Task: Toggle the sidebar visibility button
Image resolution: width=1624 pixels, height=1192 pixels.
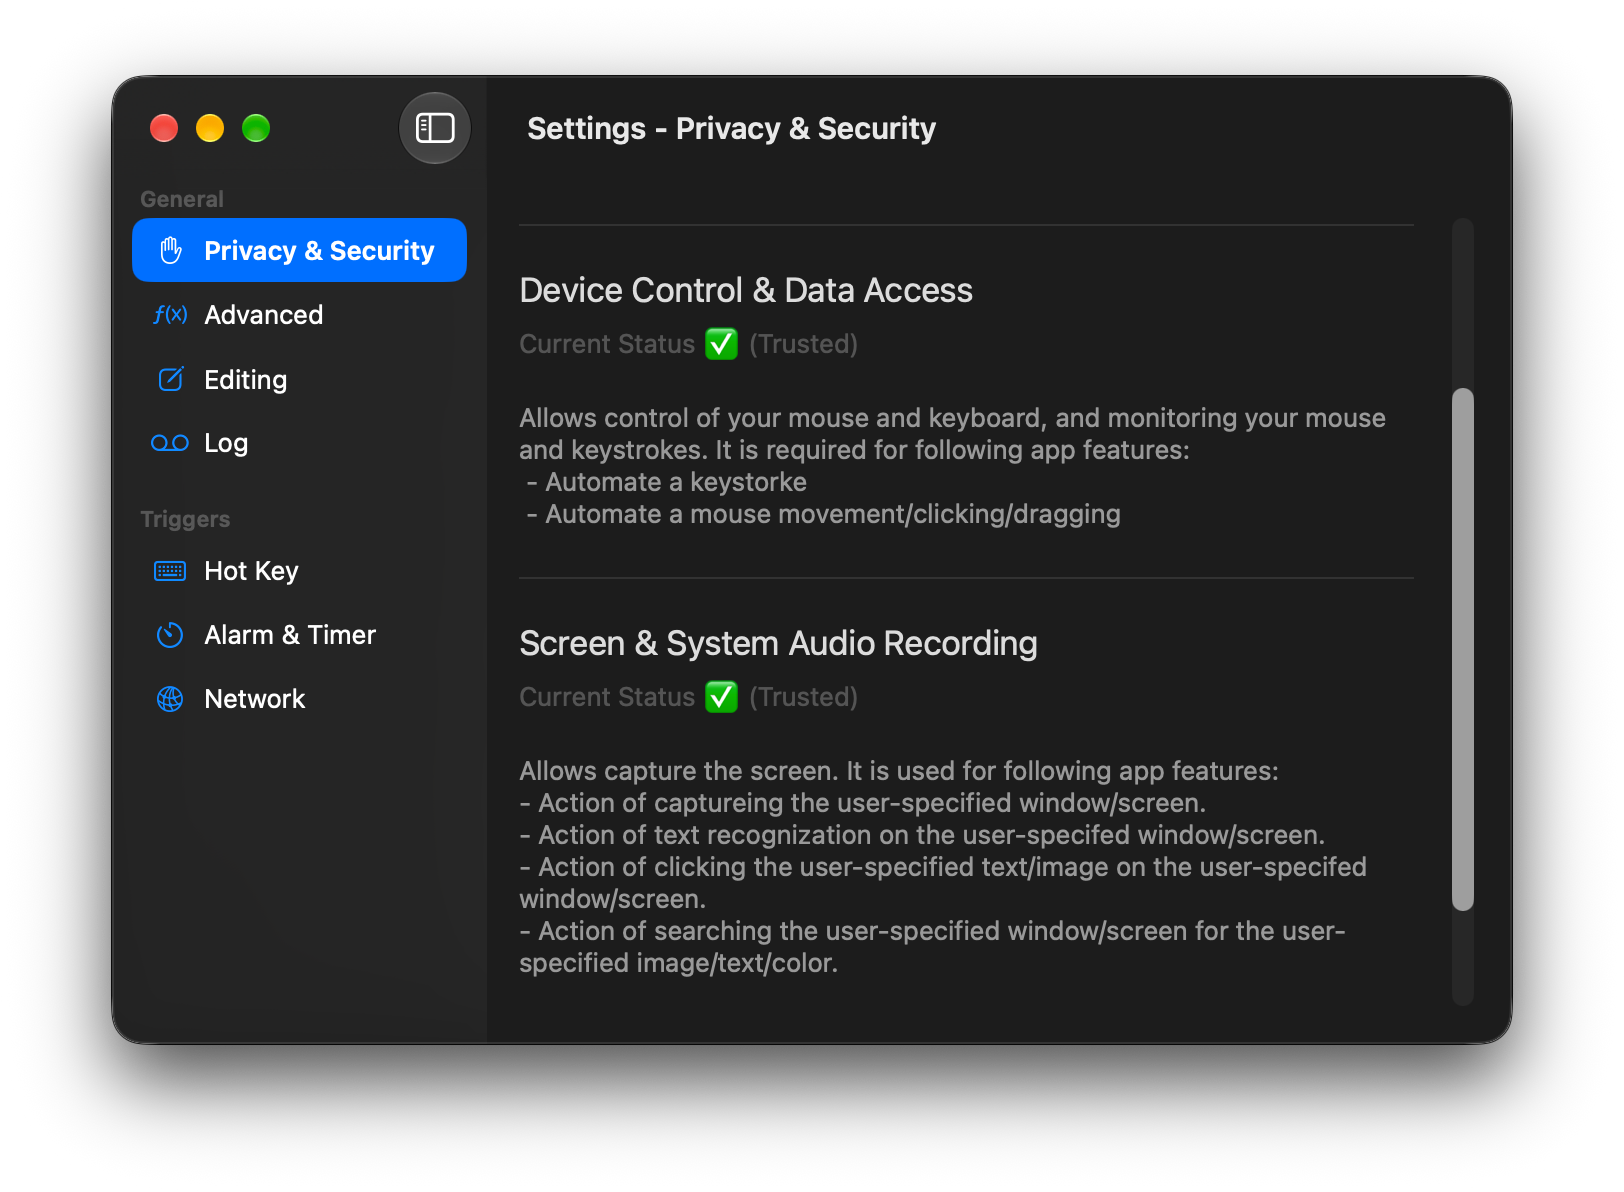Action: tap(435, 128)
